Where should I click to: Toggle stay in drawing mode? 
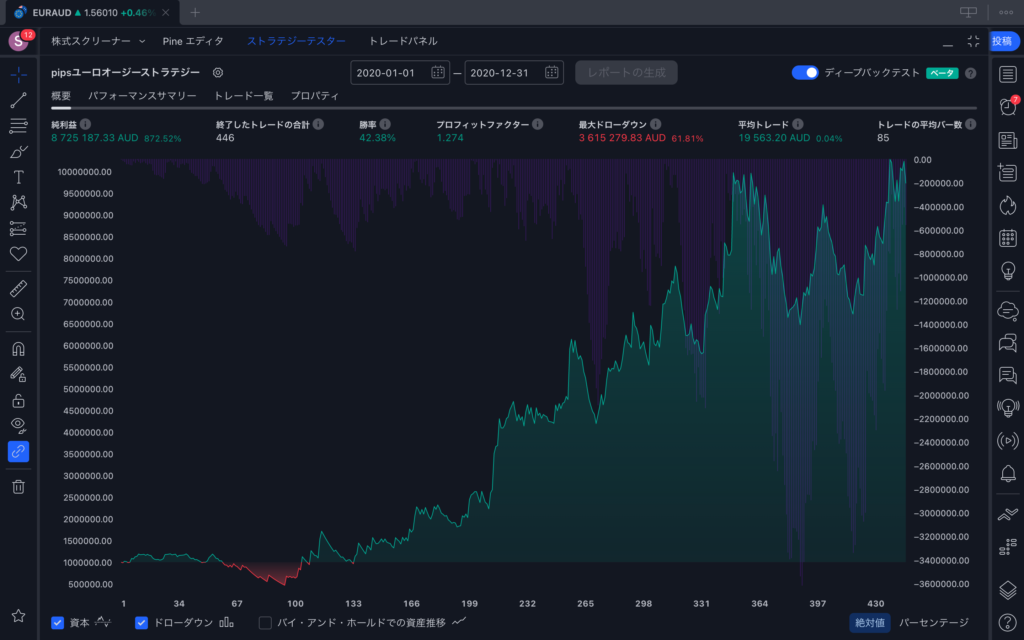(x=18, y=374)
